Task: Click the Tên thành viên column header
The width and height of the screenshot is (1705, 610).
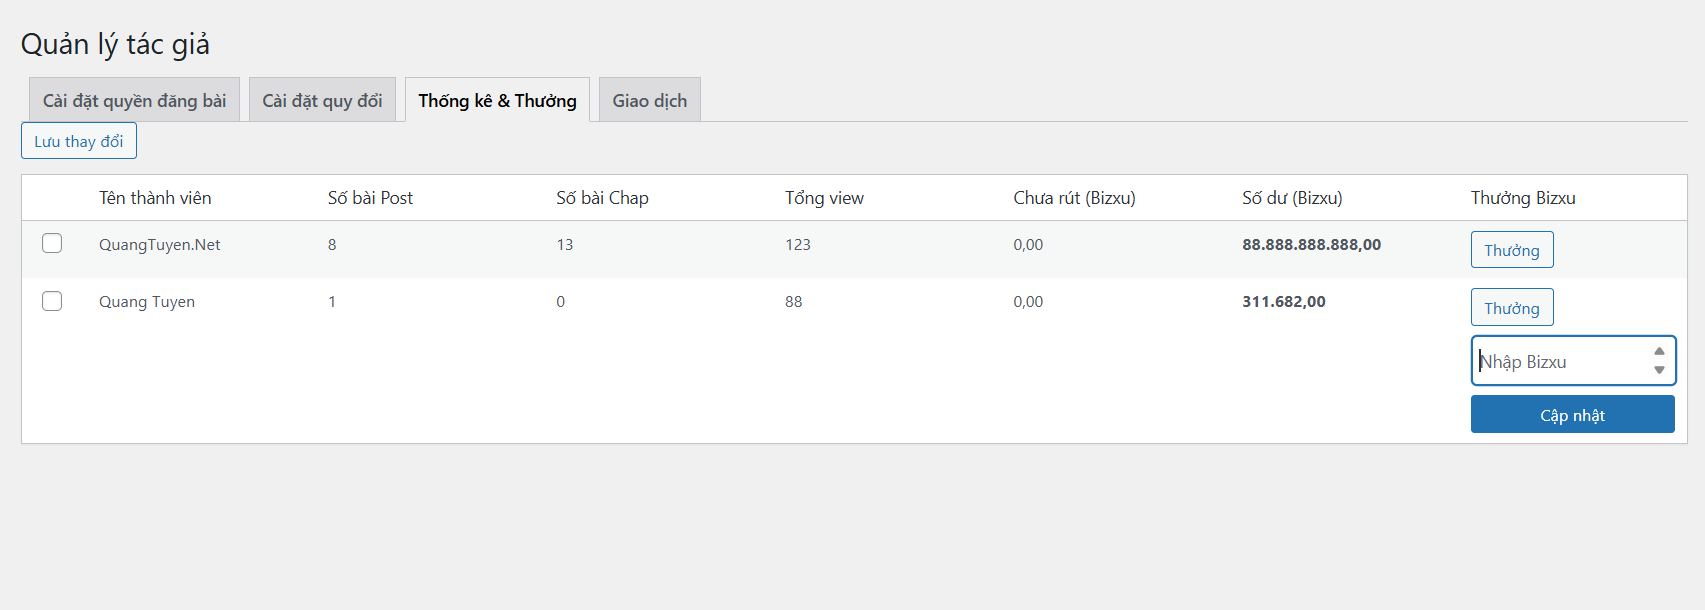Action: pos(155,198)
